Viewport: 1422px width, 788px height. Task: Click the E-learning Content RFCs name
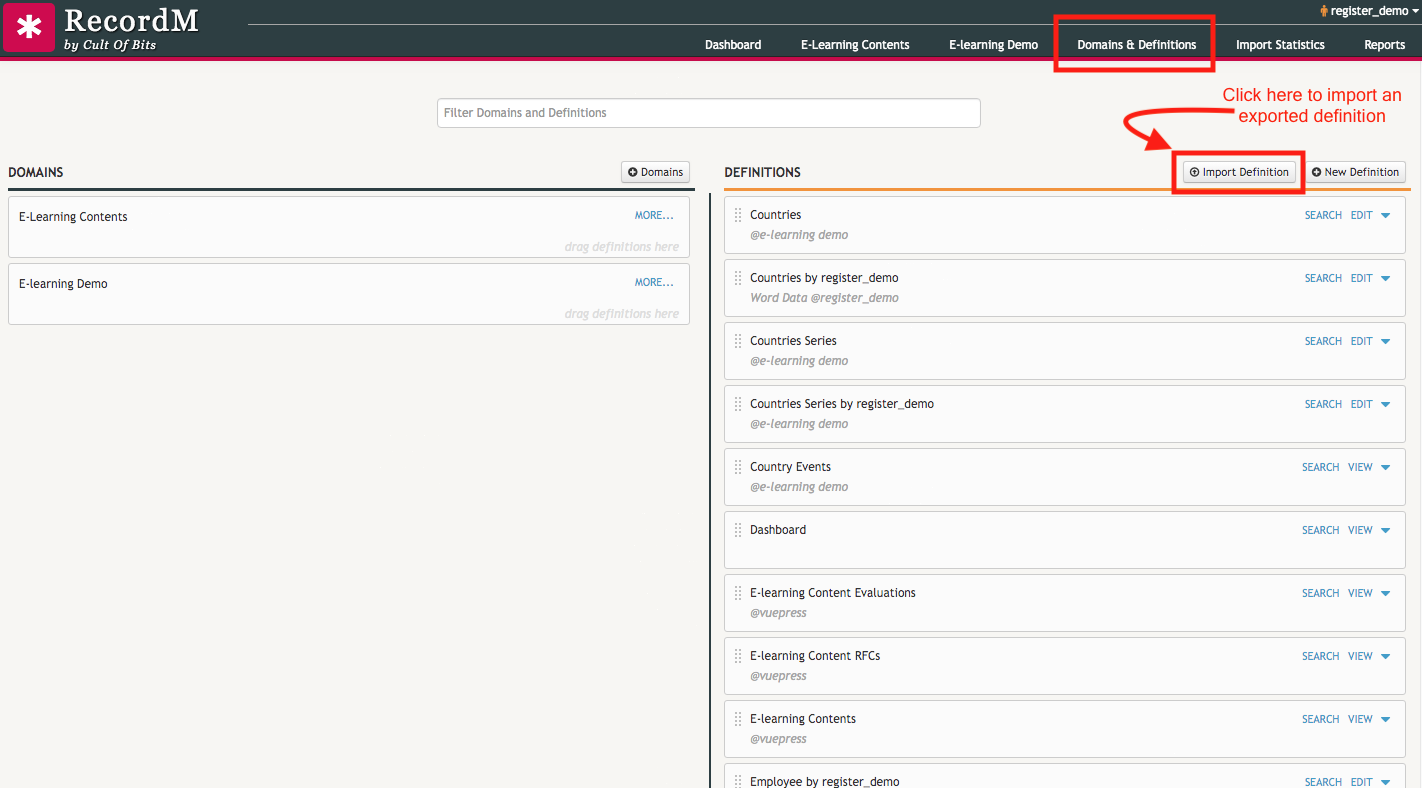tap(815, 656)
